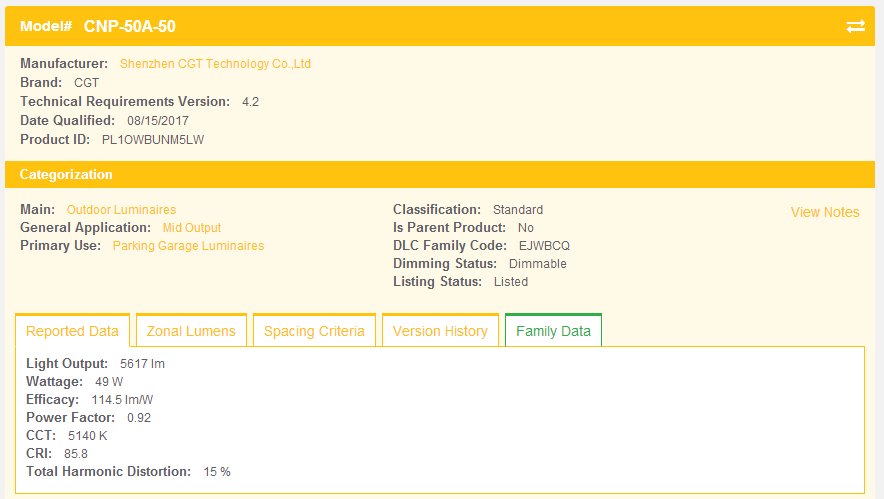Viewport: 884px width, 499px height.
Task: Click the DLC Family Code EJWBCQ
Action: click(x=544, y=246)
